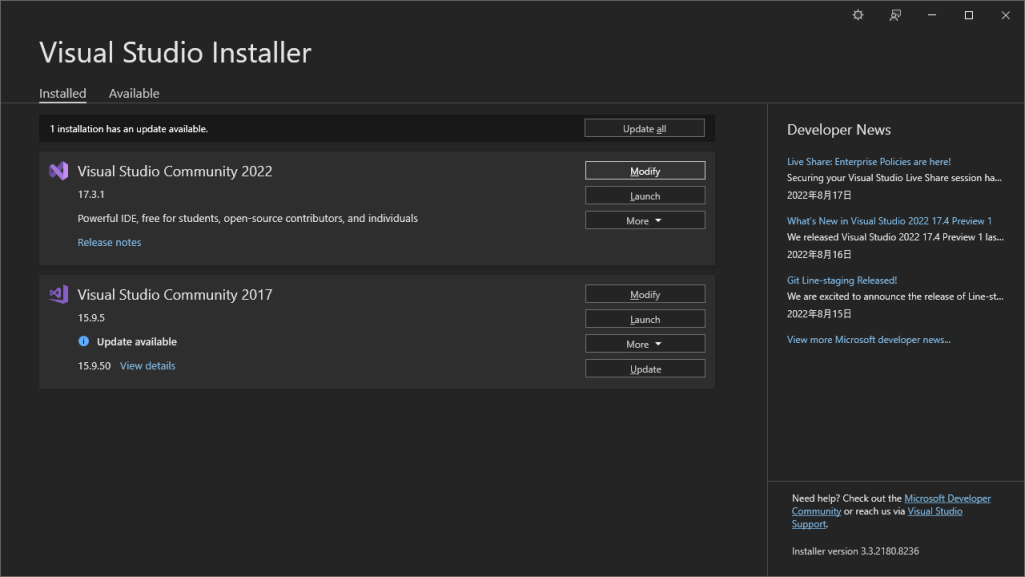
Task: Expand More menu for Visual Studio 2017
Action: (x=645, y=344)
